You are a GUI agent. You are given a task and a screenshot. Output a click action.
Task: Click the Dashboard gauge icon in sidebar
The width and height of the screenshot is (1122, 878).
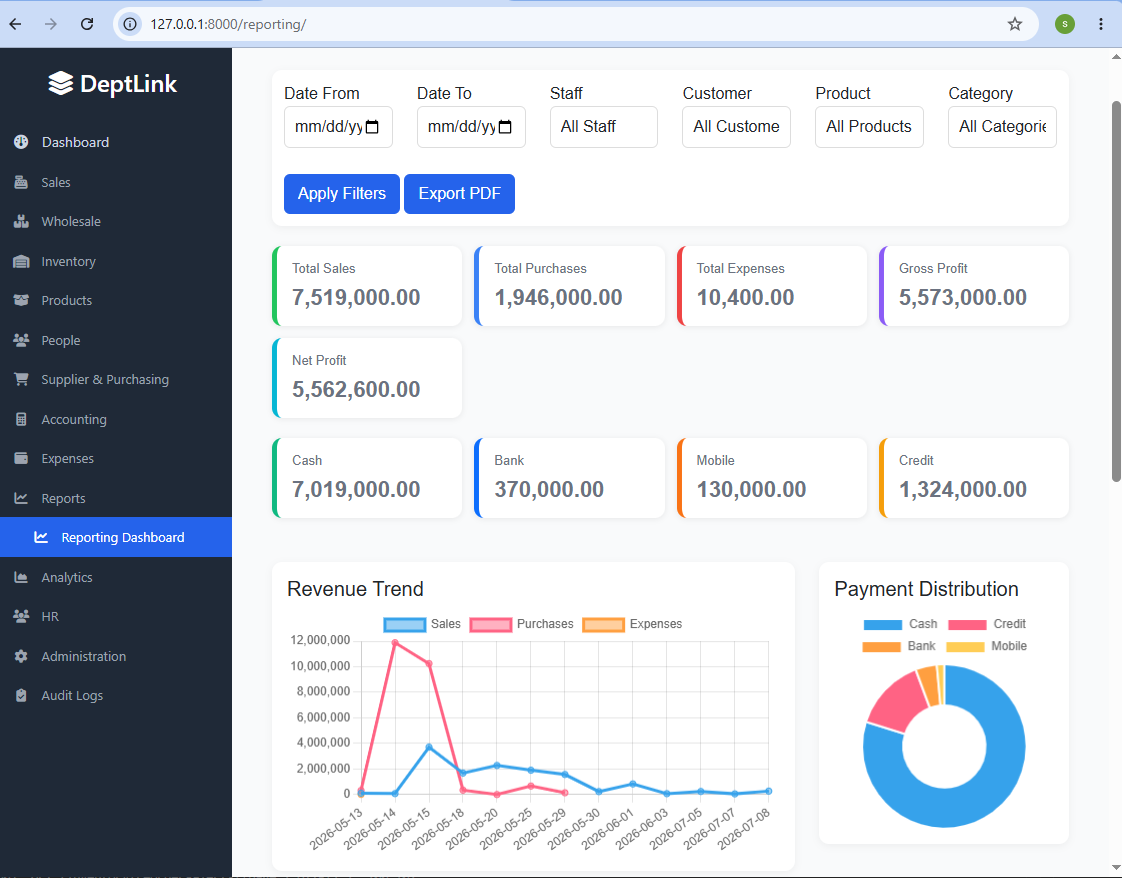pos(21,142)
